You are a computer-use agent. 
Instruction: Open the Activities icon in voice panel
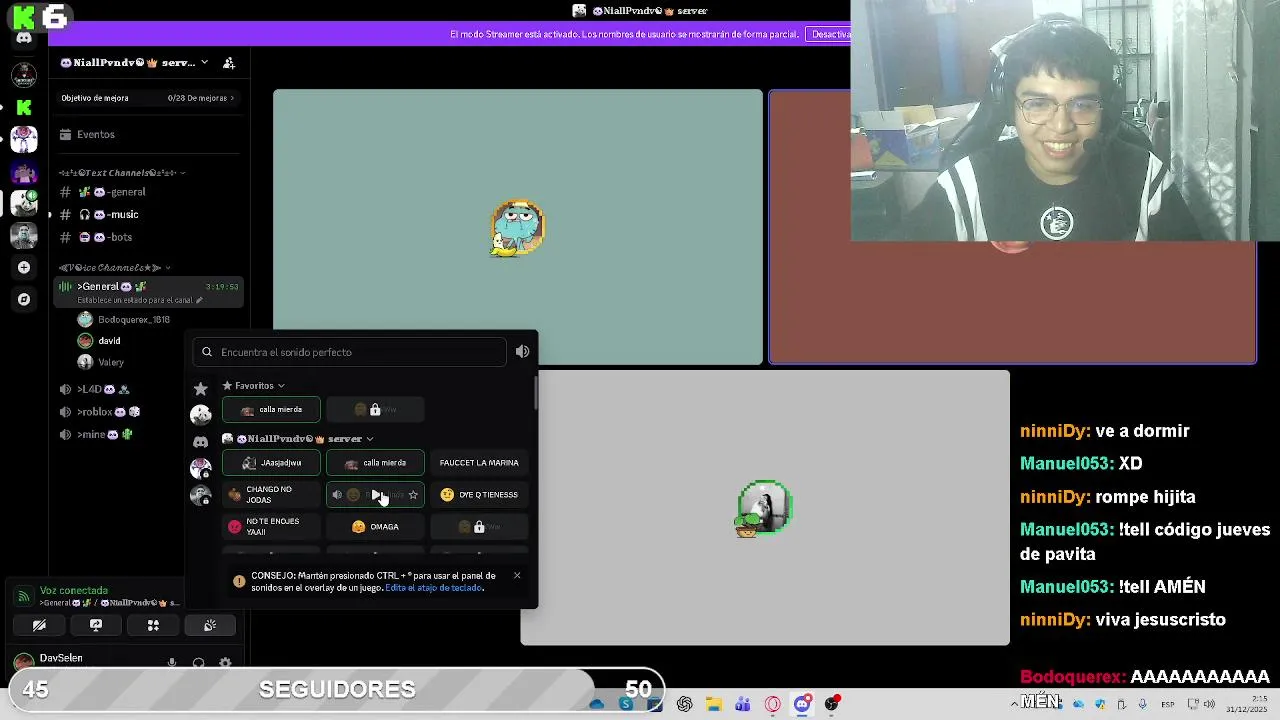pos(153,625)
